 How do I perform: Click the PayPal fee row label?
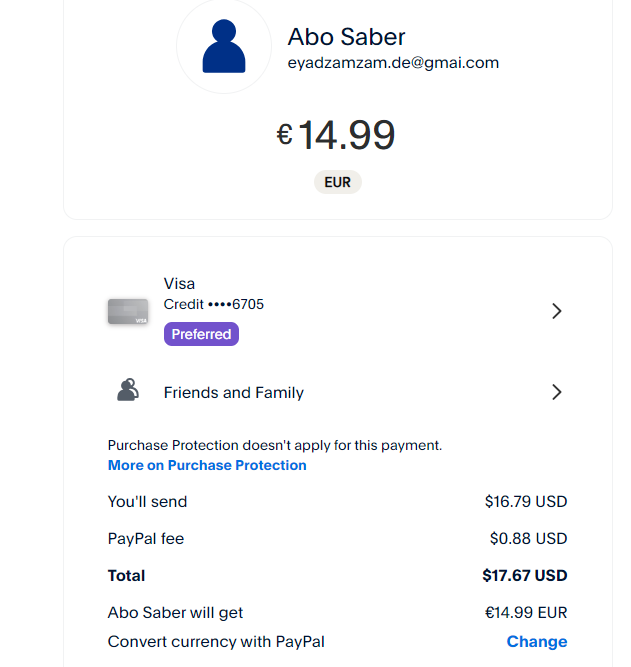[x=146, y=538]
